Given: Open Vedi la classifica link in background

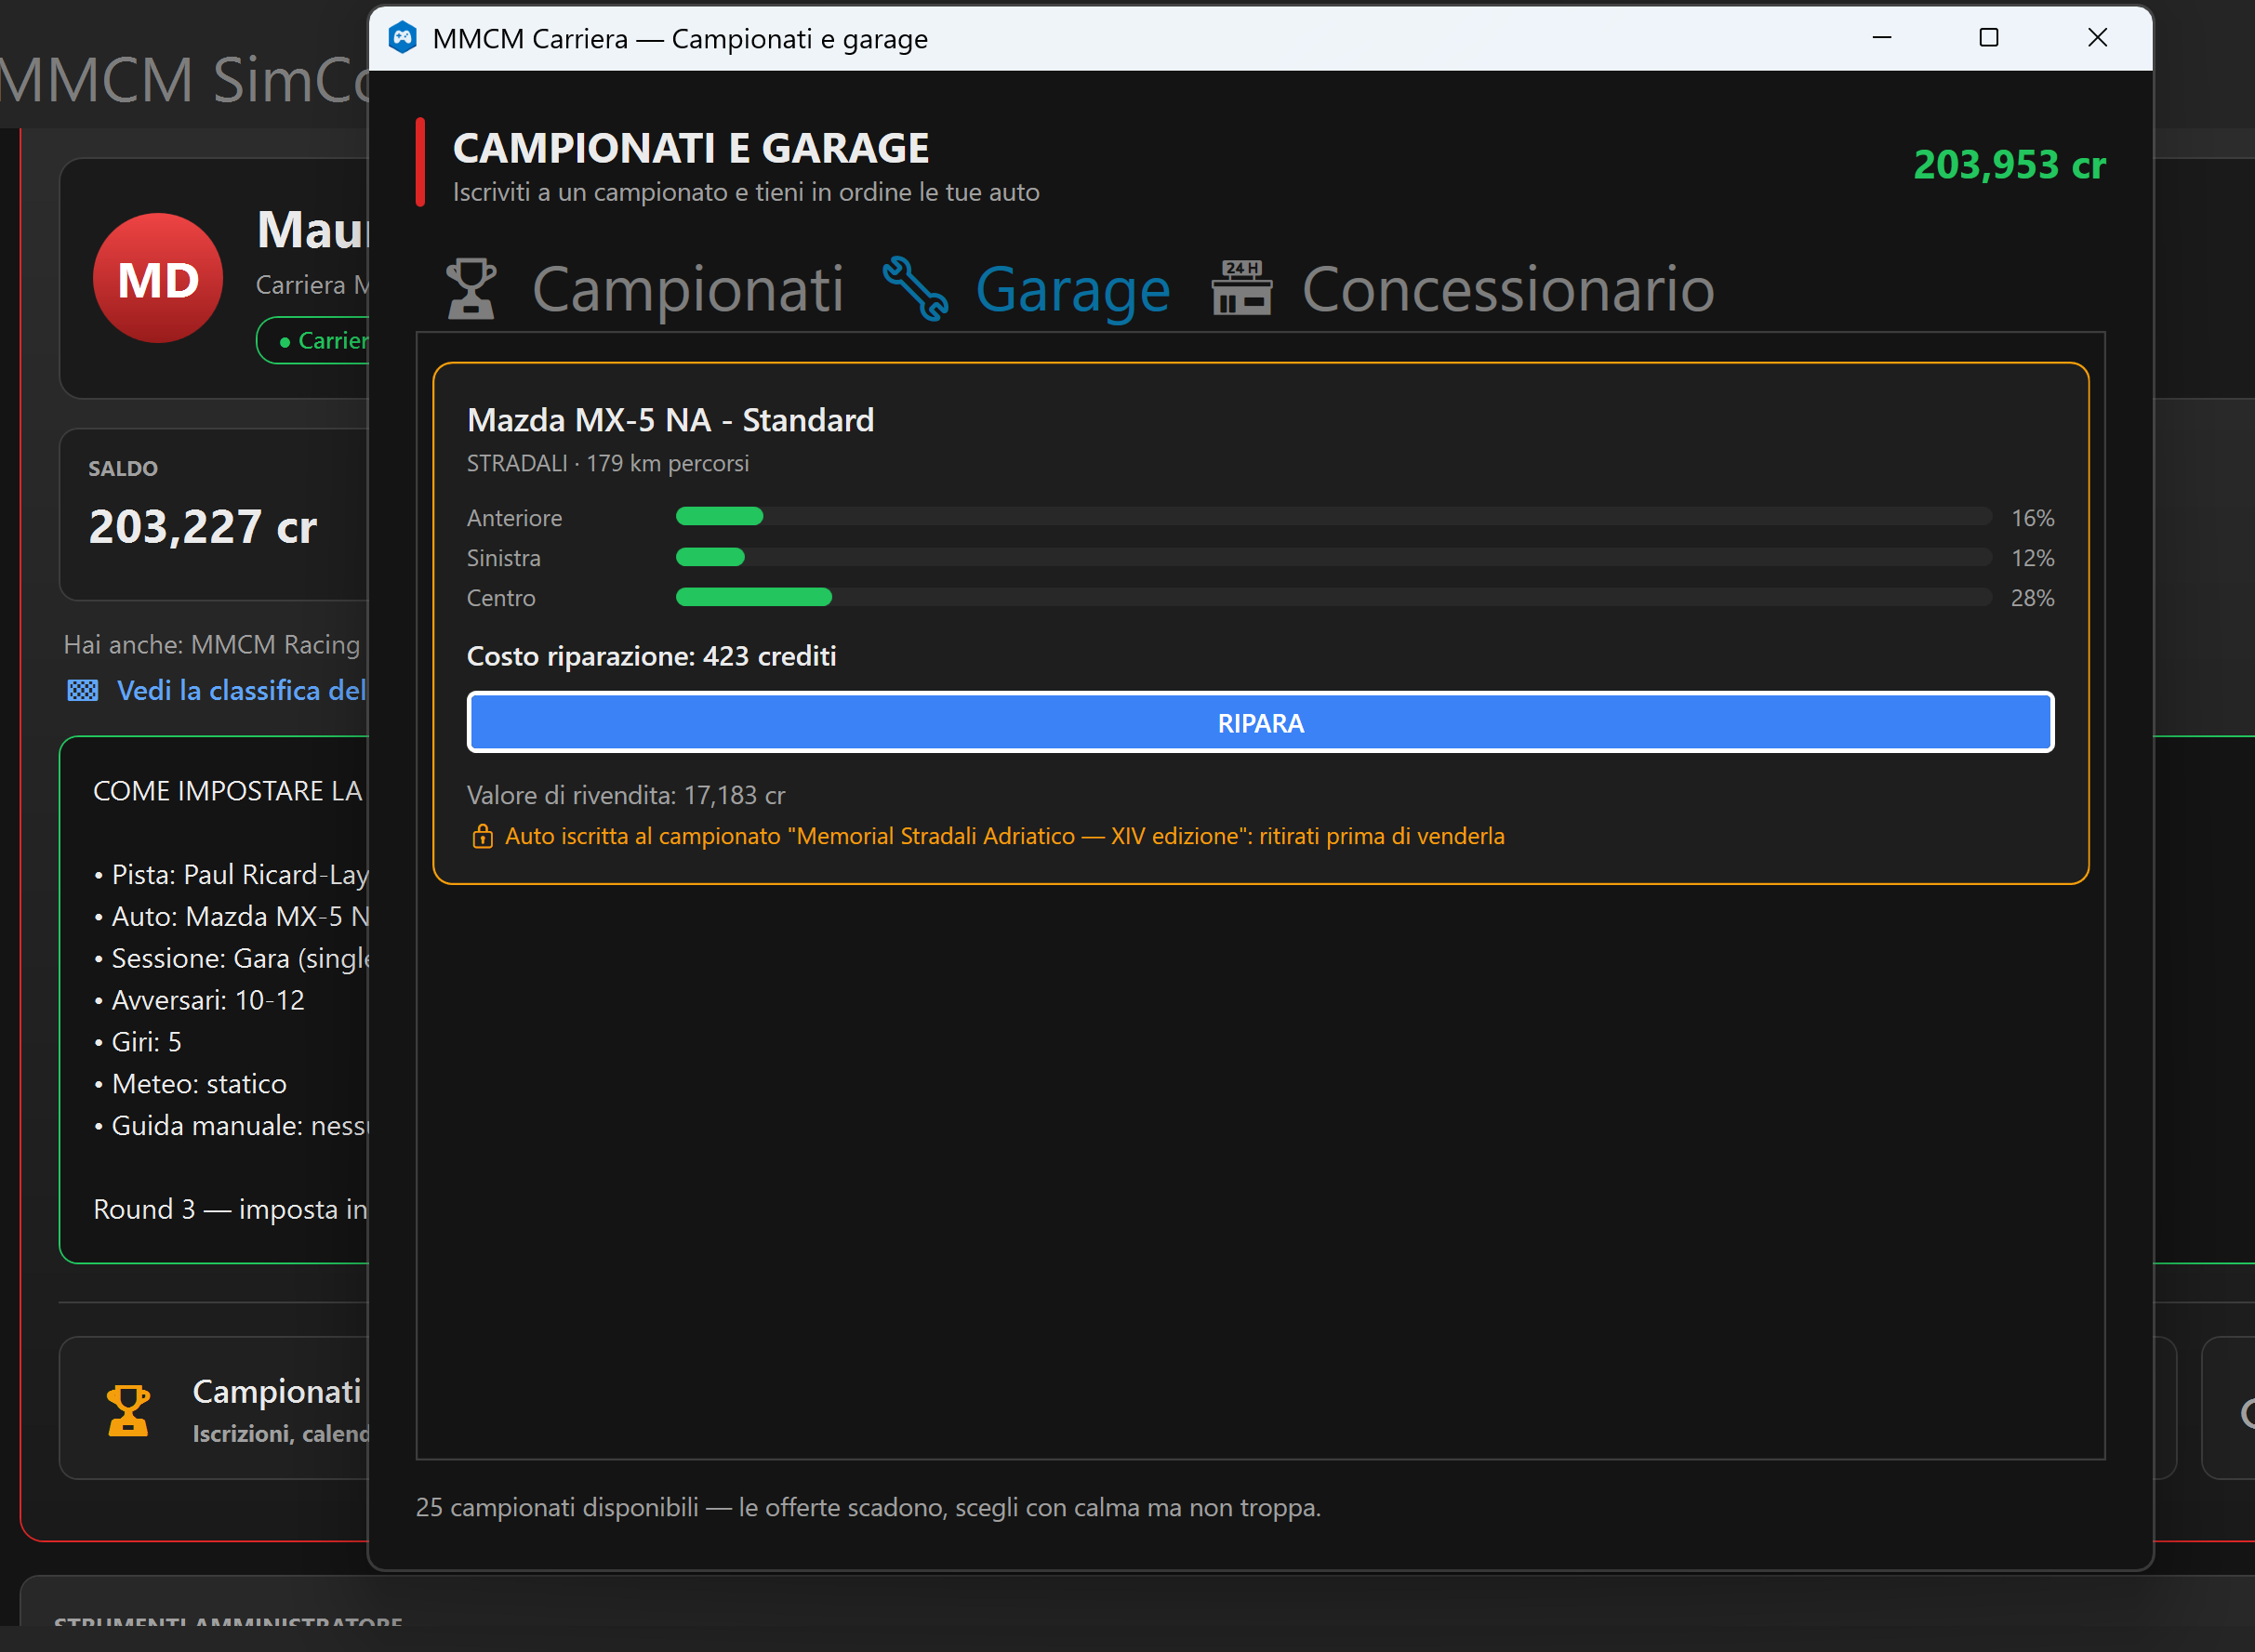Looking at the screenshot, I should pyautogui.click(x=241, y=690).
